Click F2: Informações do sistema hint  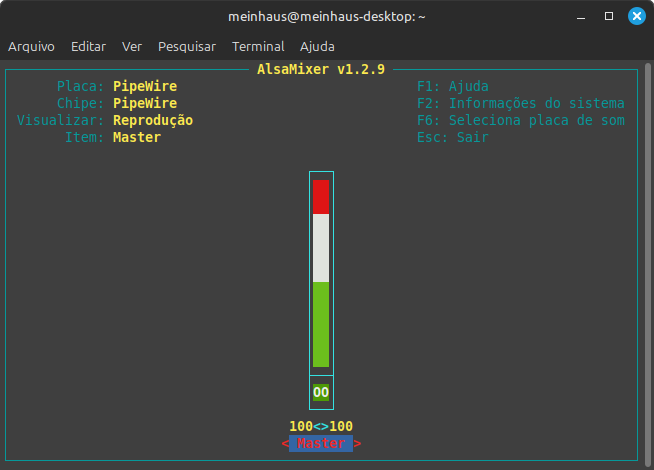(x=521, y=103)
